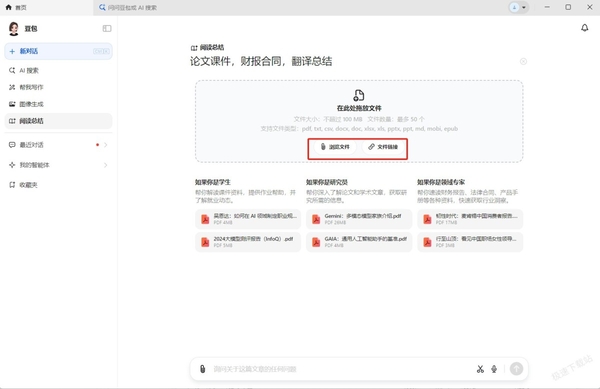Click the 最近对话 chat bubble icon
Viewport: 600px width, 389px height.
tap(12, 145)
